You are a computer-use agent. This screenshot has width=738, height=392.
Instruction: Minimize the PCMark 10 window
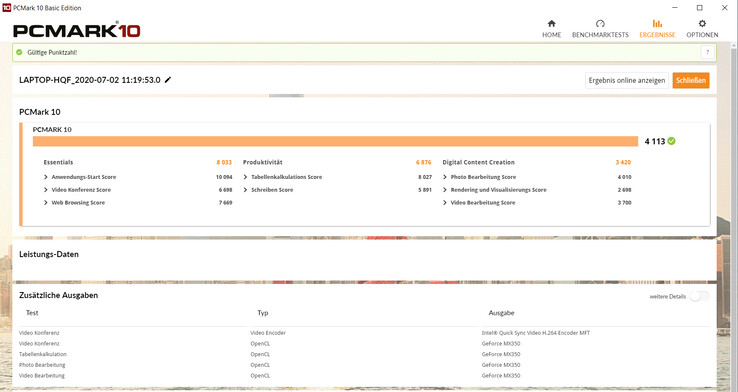675,8
